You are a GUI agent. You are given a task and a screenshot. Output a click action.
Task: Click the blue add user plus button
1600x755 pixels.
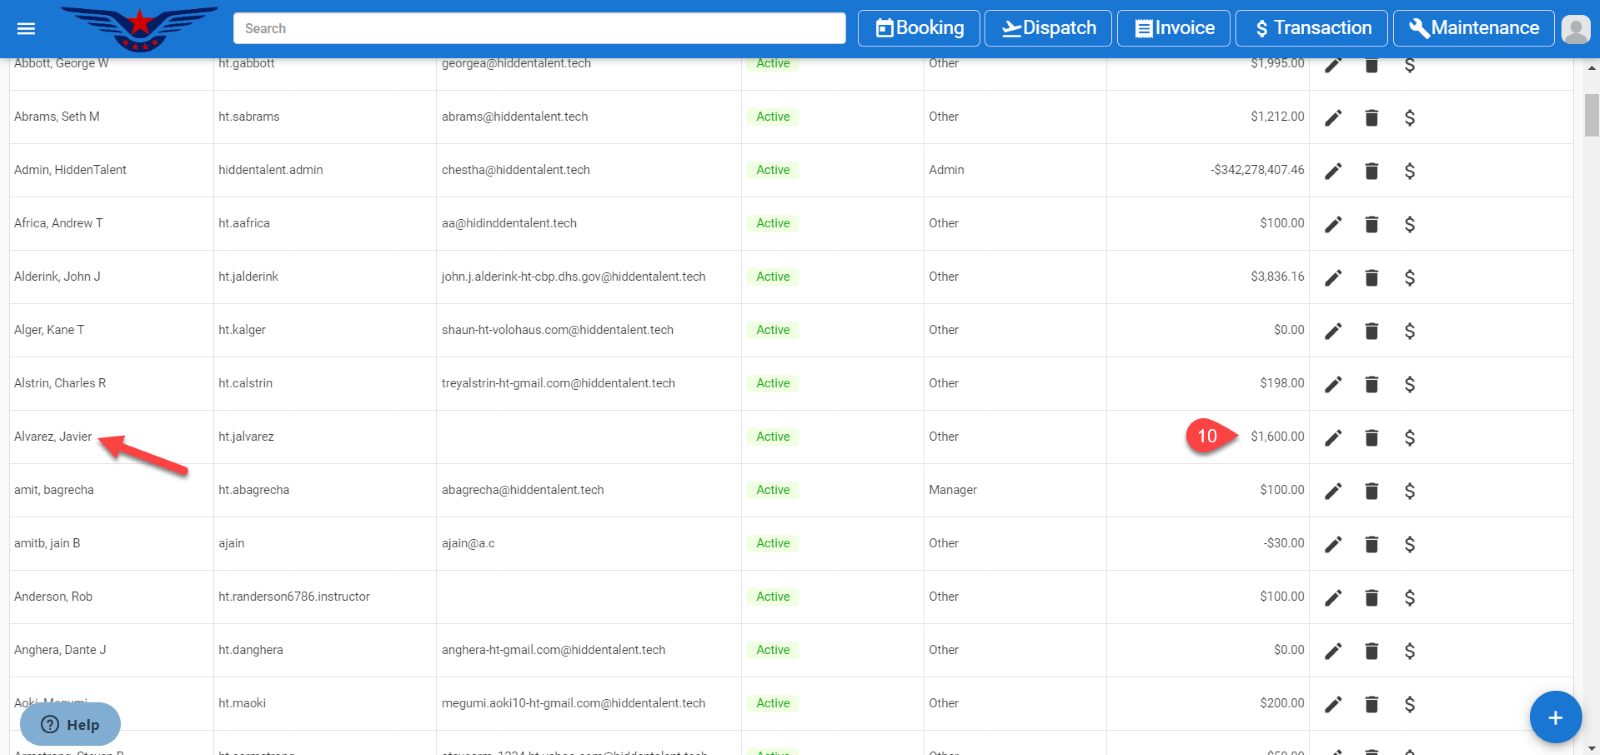pyautogui.click(x=1555, y=717)
